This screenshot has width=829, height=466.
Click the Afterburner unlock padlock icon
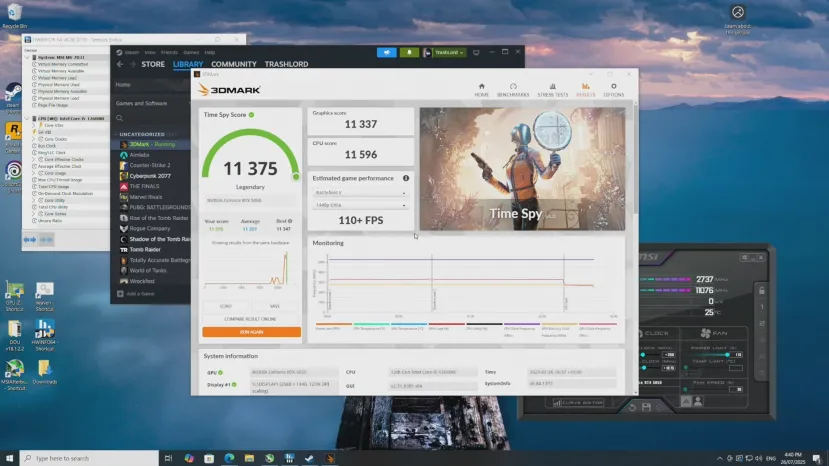coord(762,290)
